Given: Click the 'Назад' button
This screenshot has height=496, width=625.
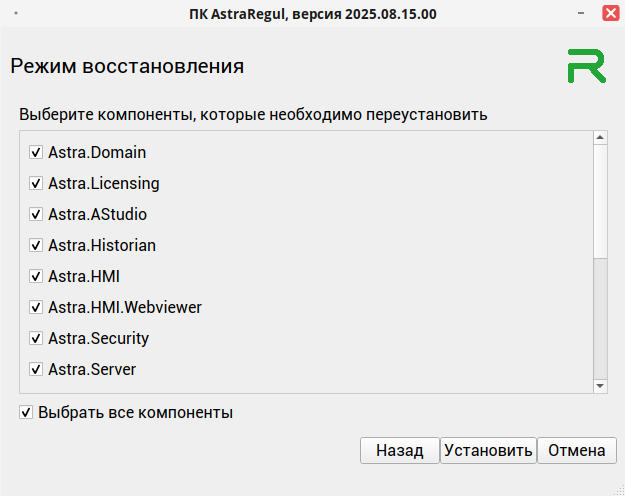Looking at the screenshot, I should pos(400,451).
